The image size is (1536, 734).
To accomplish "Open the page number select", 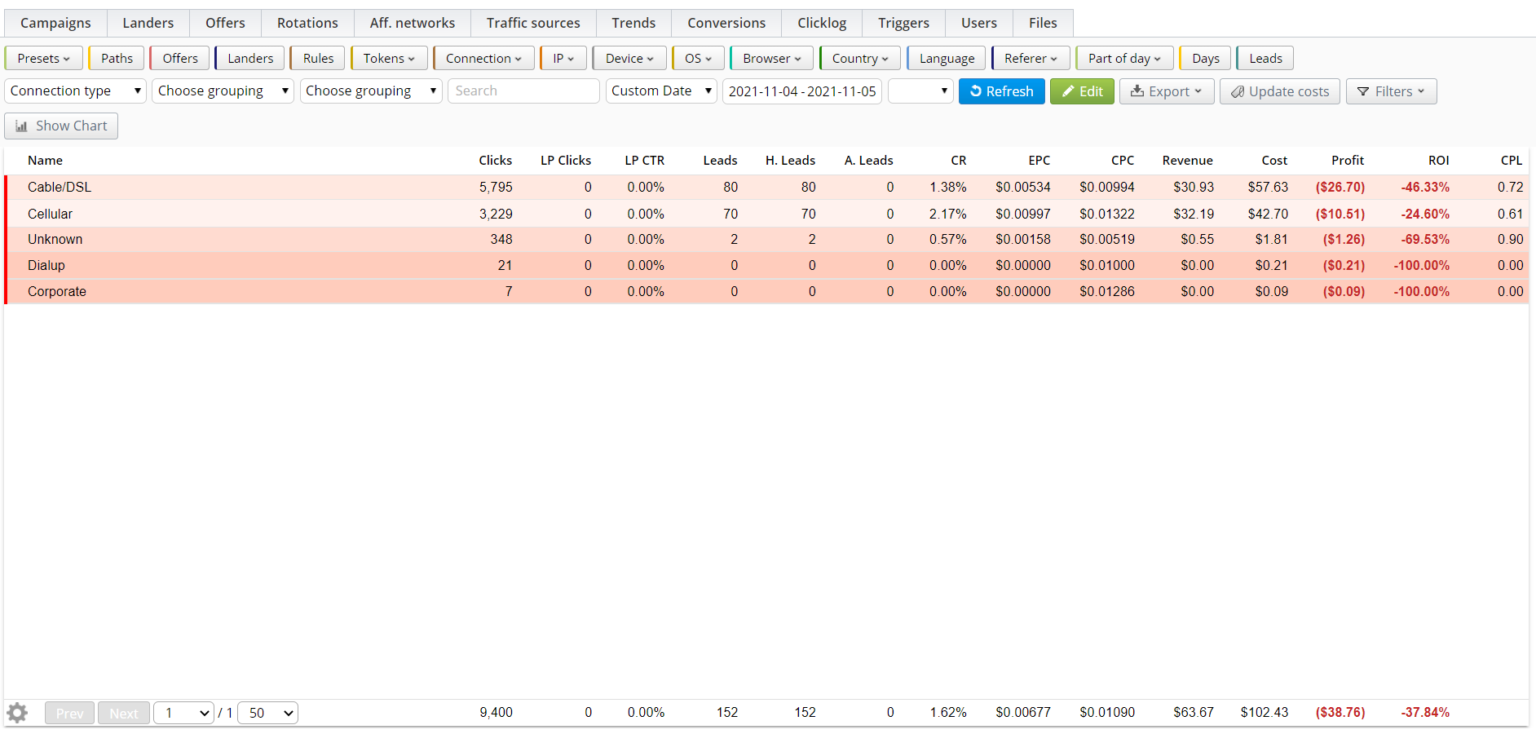I will 183,713.
